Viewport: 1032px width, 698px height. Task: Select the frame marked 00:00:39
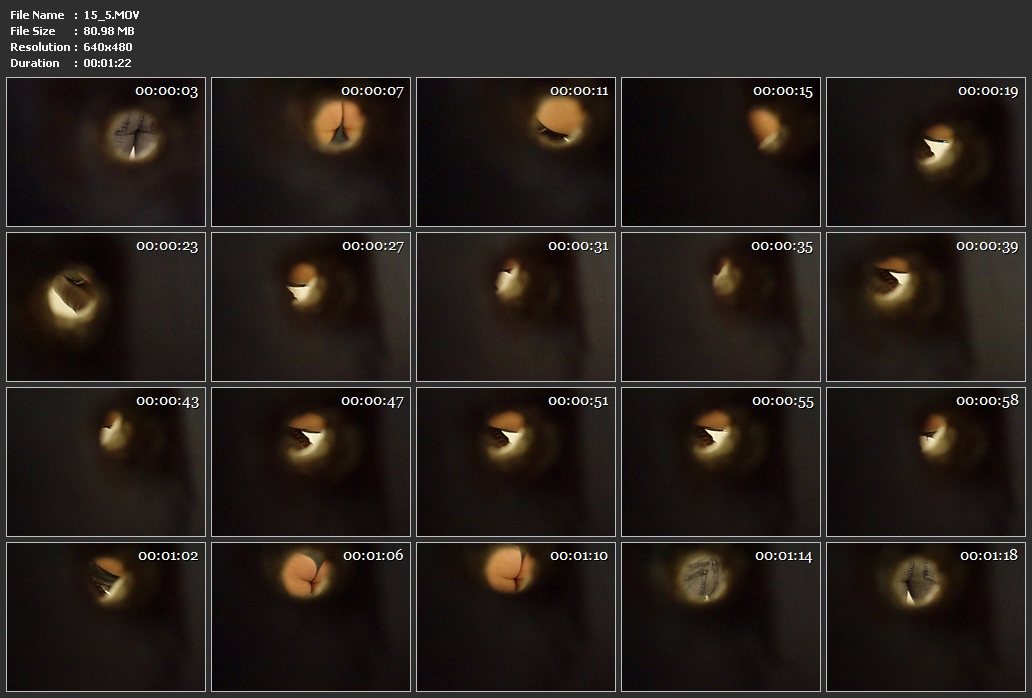click(926, 307)
